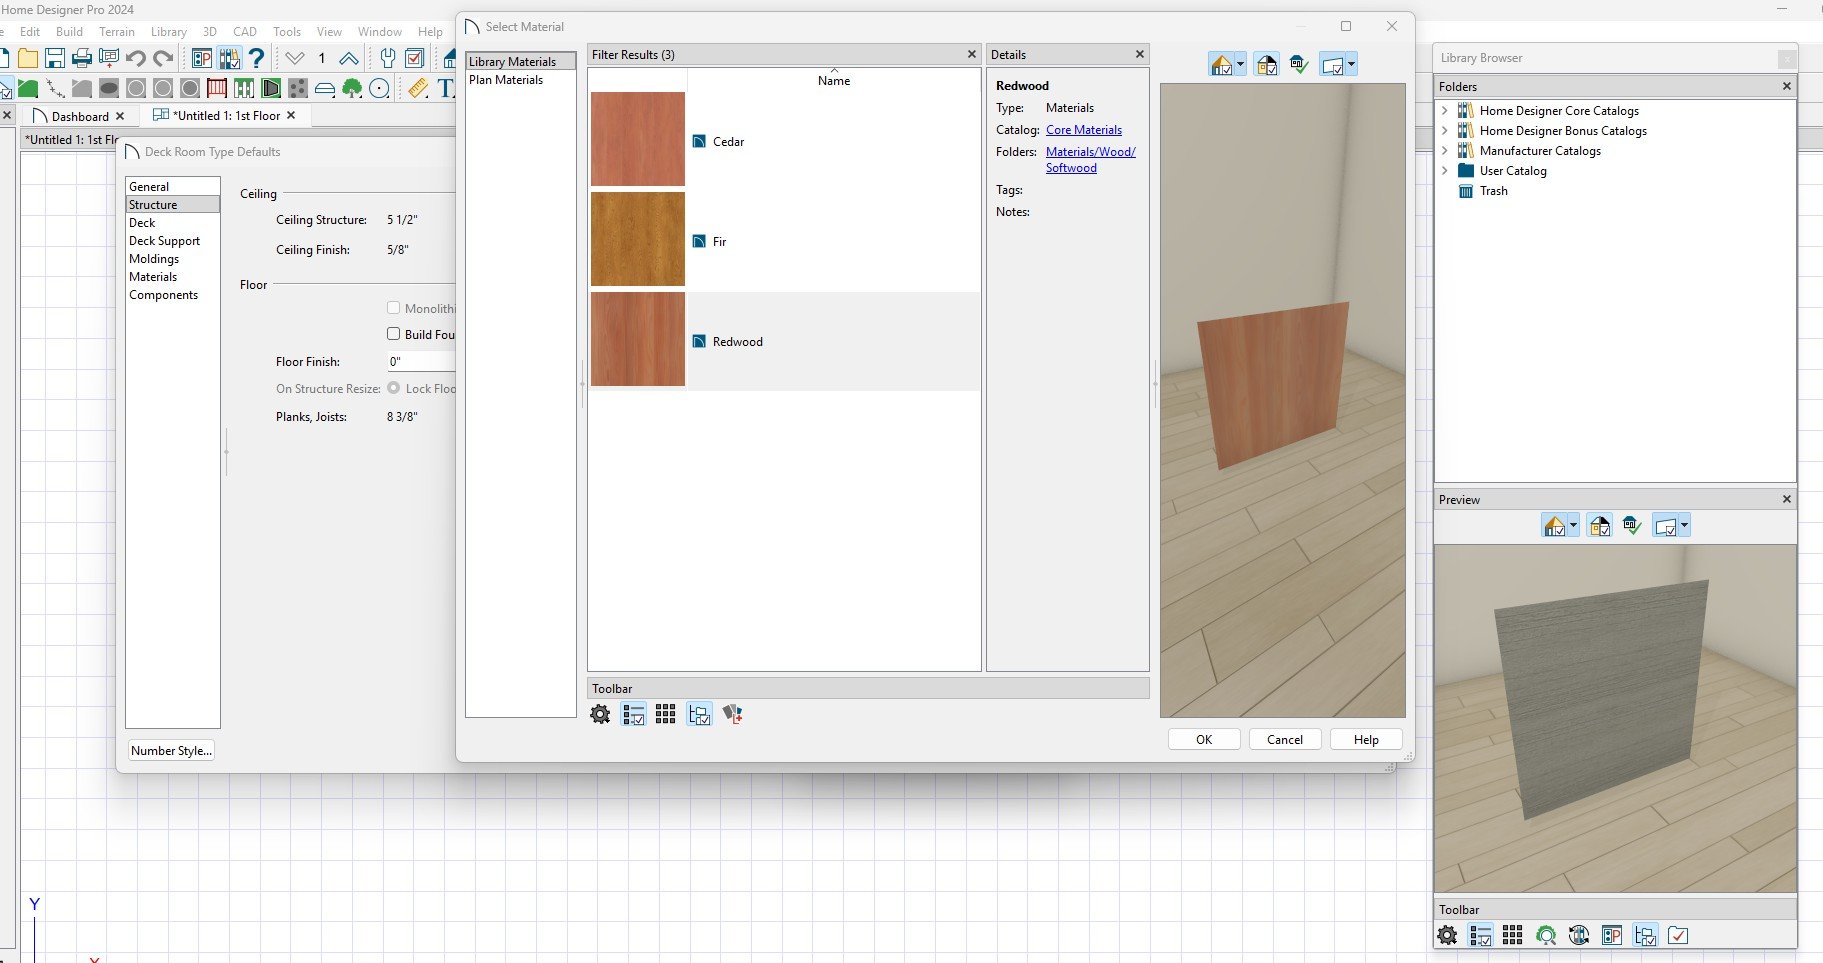Click the sprinkler circle tool icon
Screen dimensions: 1823x963
click(x=379, y=88)
